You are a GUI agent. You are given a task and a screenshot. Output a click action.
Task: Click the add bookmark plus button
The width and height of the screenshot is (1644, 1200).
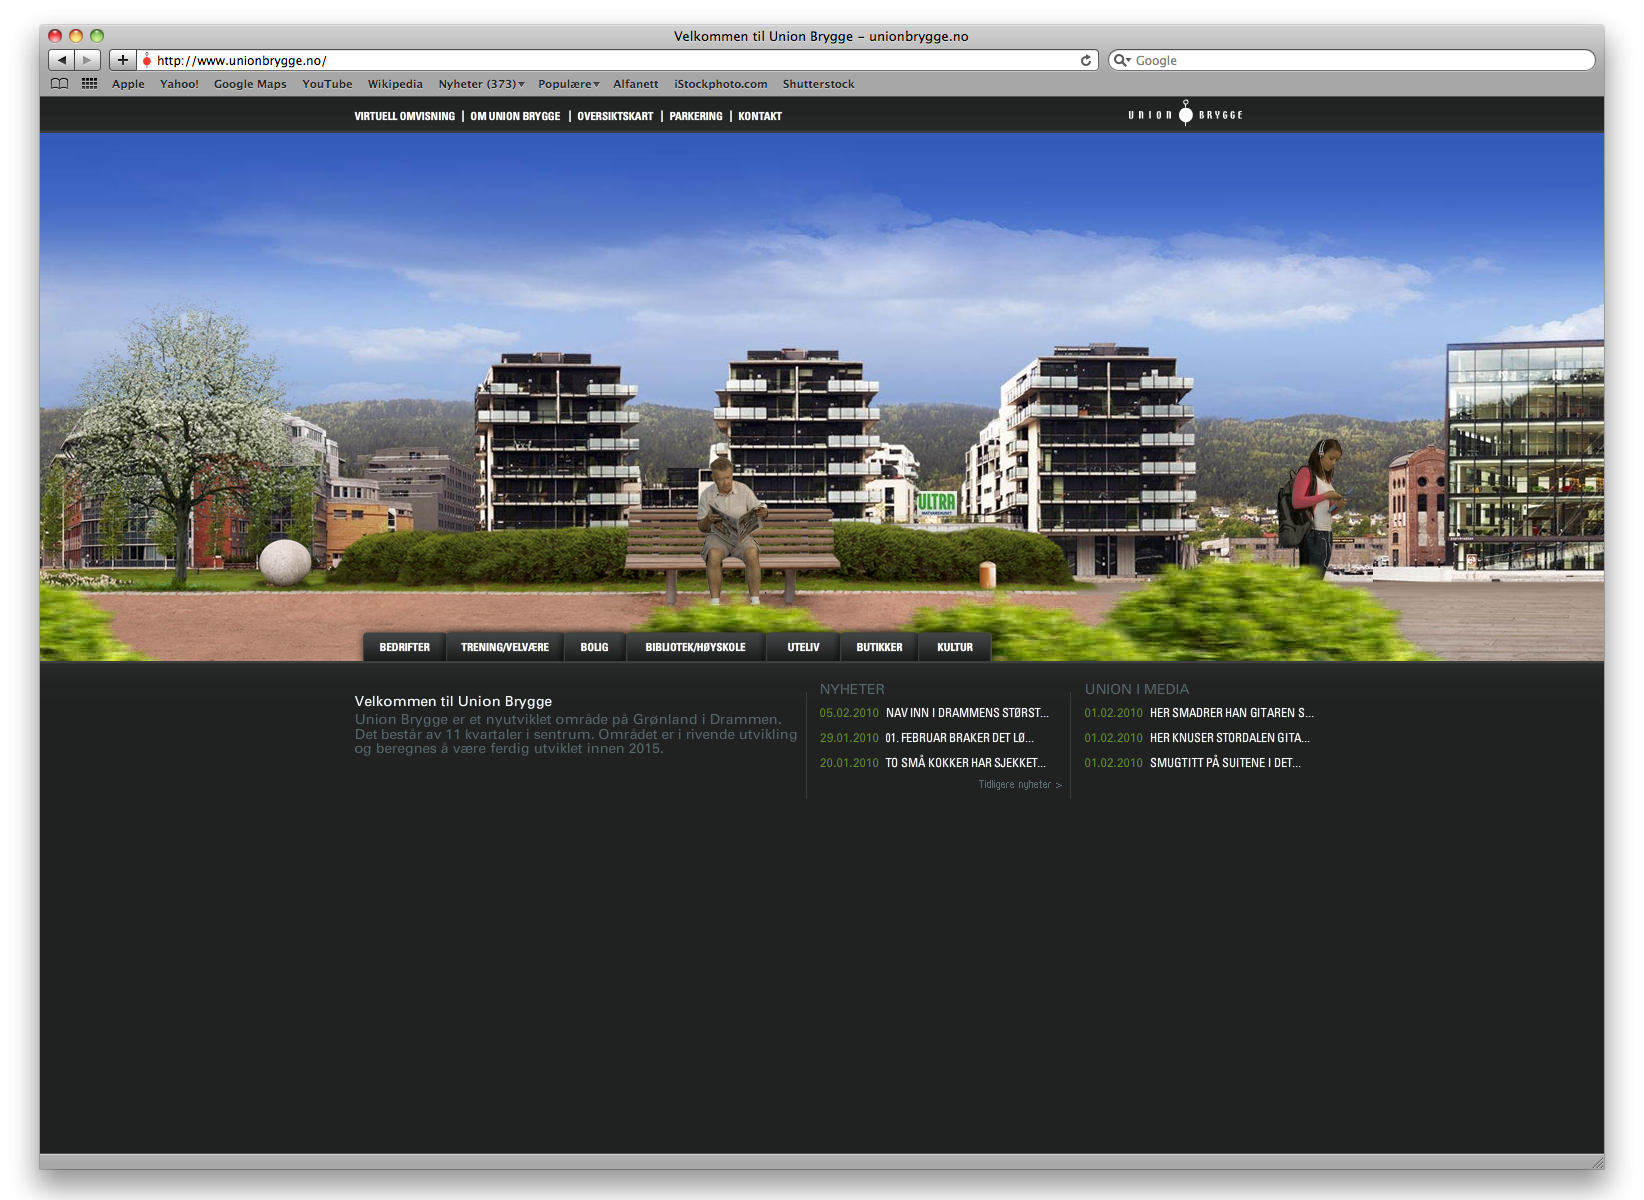123,60
